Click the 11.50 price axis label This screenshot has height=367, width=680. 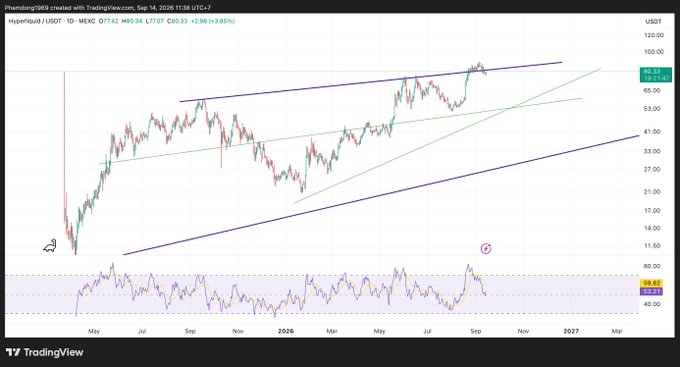pyautogui.click(x=652, y=246)
